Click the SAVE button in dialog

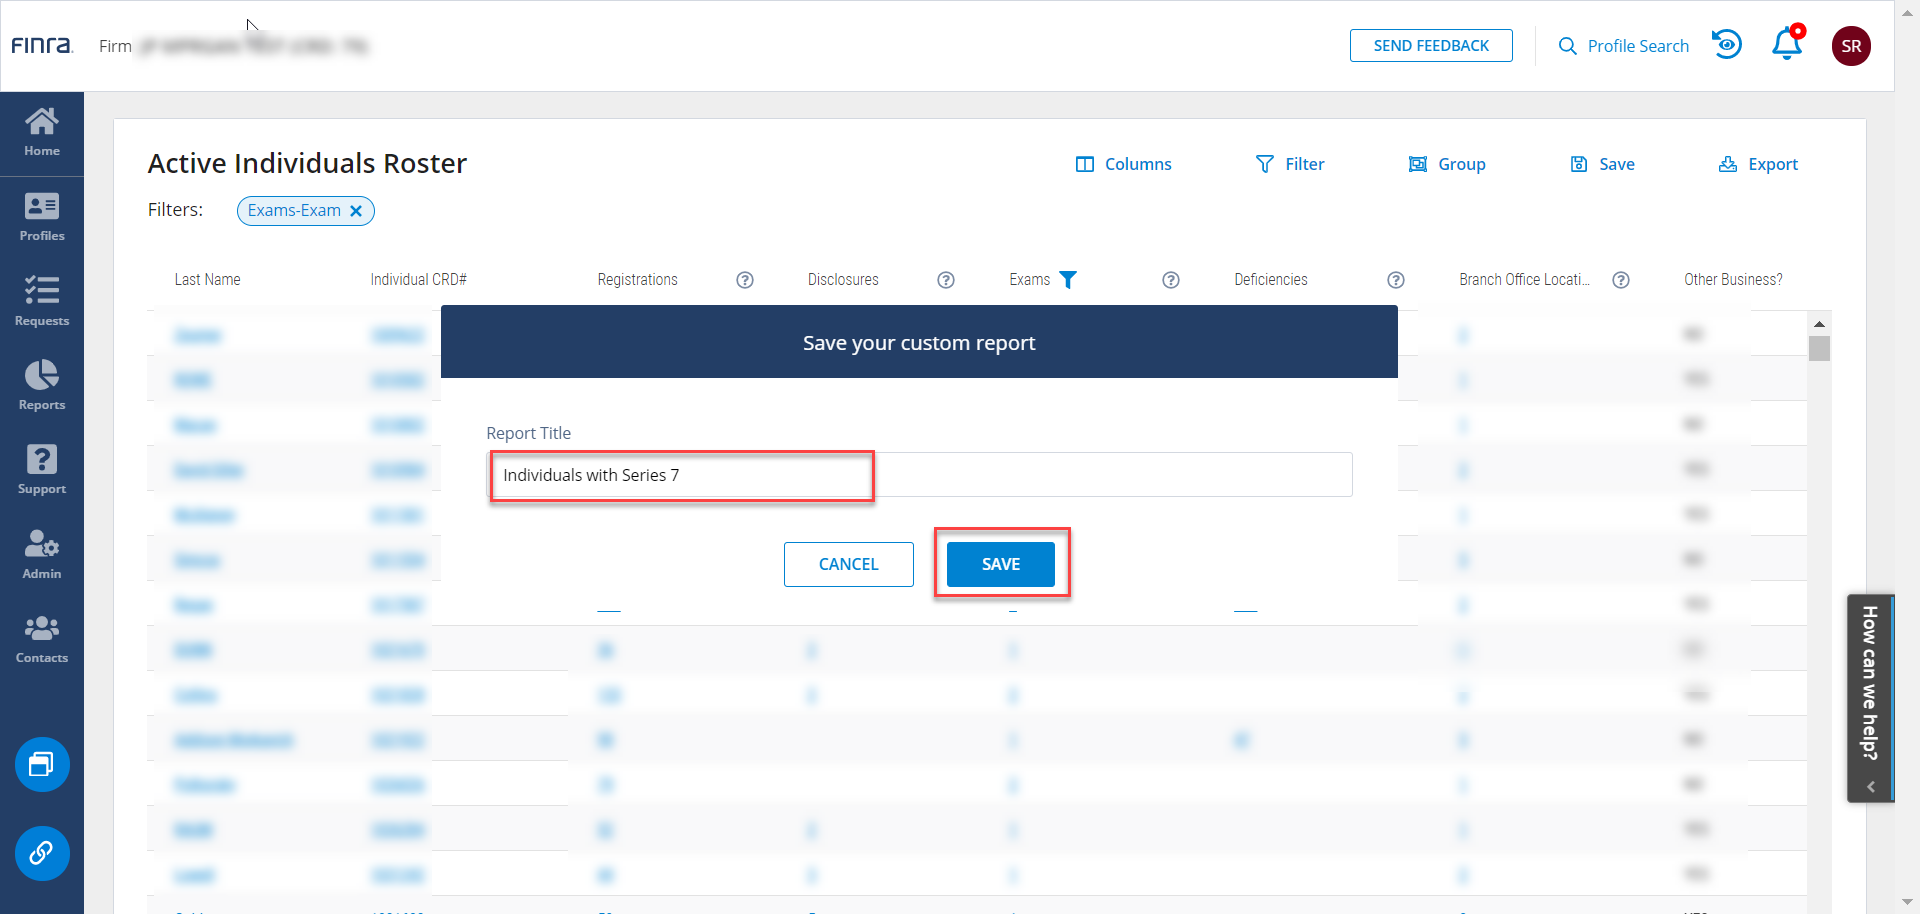[1000, 564]
